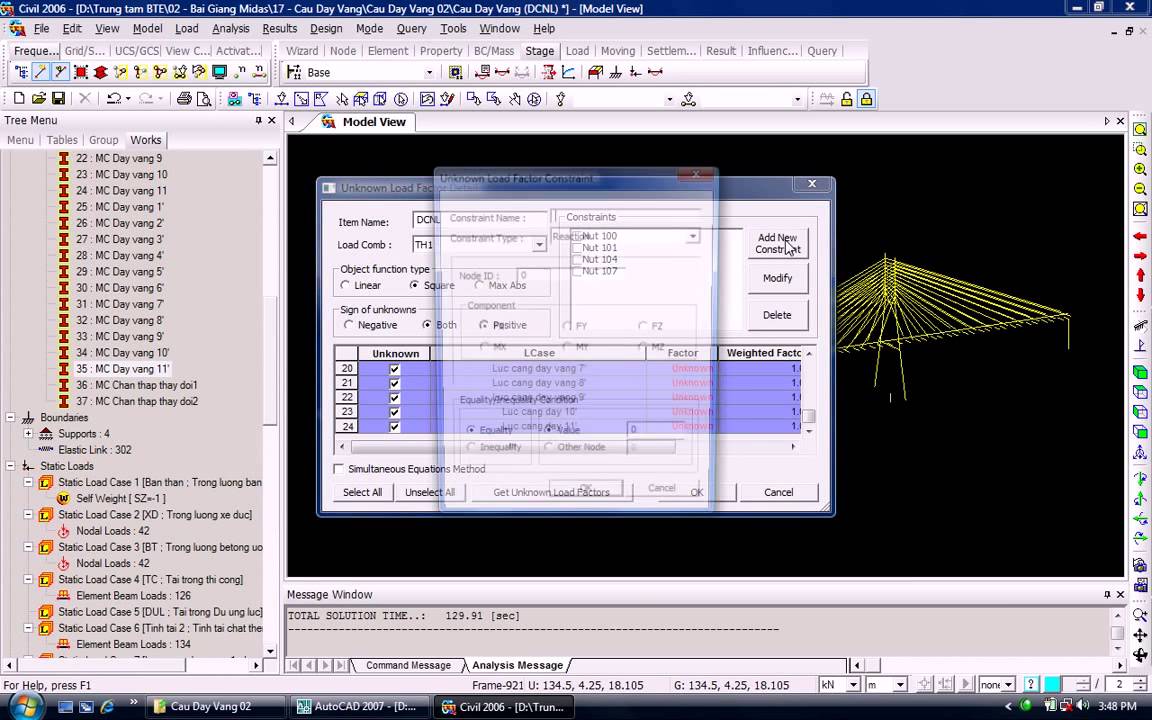Click the Print Preview icon
This screenshot has width=1152, height=720.
[204, 98]
